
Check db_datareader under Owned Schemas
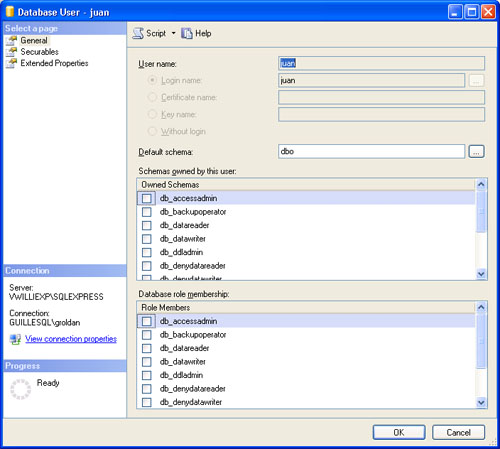pyautogui.click(x=146, y=225)
